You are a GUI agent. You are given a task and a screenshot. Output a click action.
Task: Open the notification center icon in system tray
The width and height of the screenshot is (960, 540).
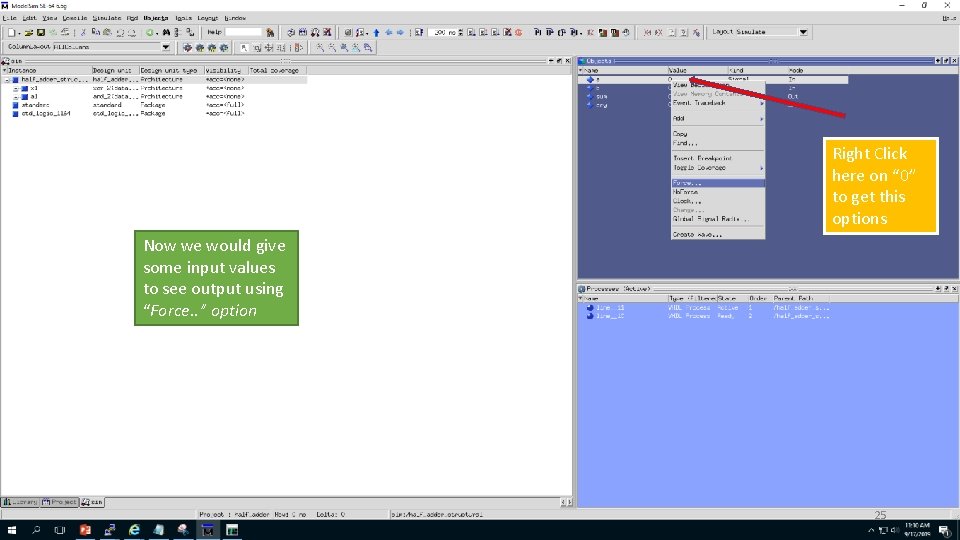[x=945, y=530]
